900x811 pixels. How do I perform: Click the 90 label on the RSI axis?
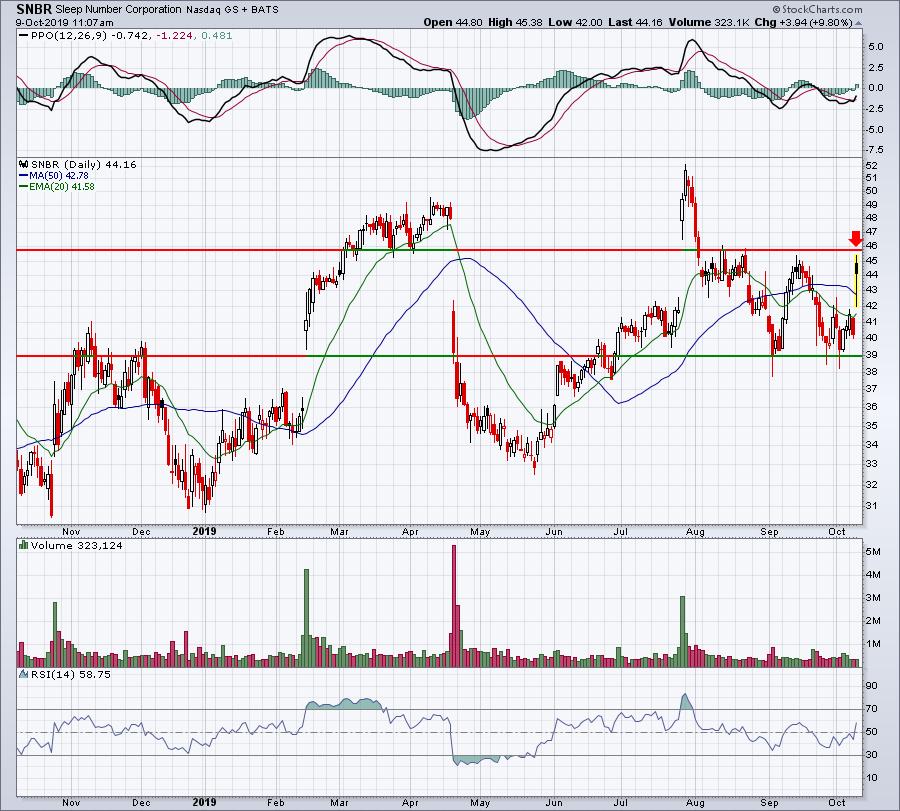click(x=871, y=685)
